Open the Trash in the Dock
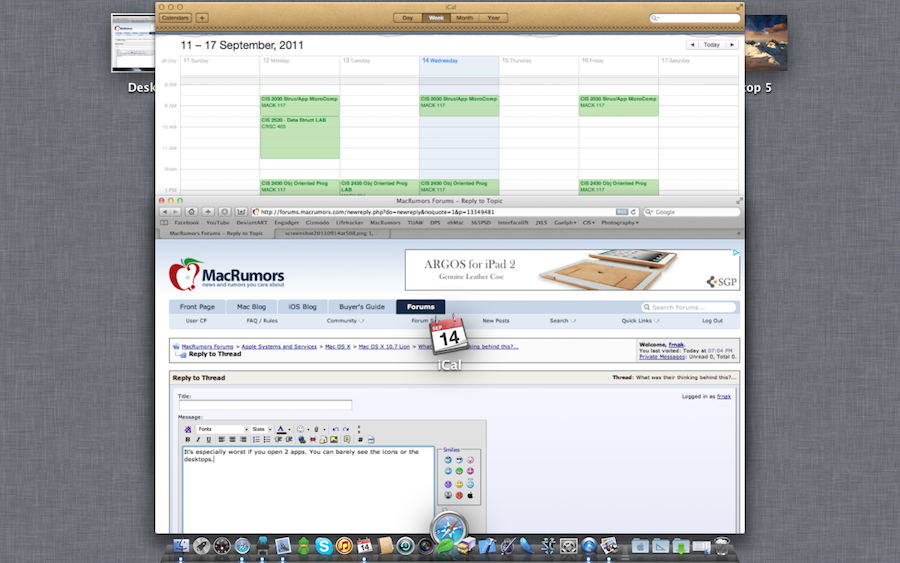The width and height of the screenshot is (900, 563). [722, 546]
